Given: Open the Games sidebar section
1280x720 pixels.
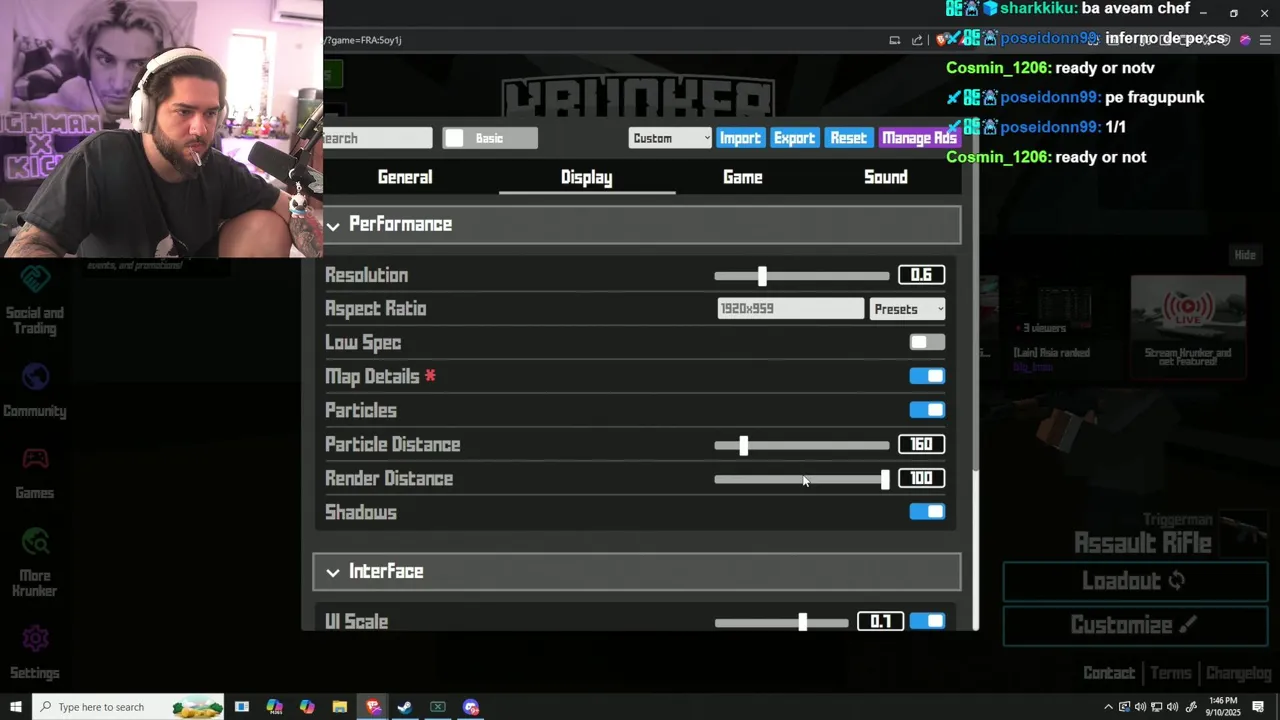Looking at the screenshot, I should (35, 473).
